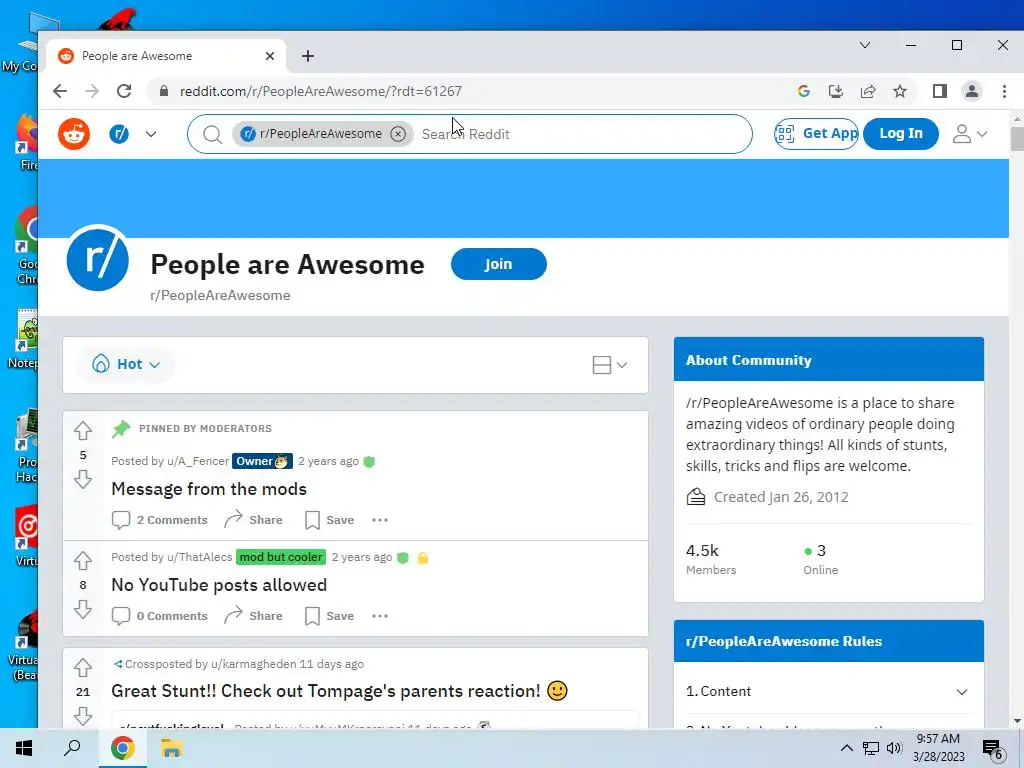Screen dimensions: 1024x768
Task: Close the People are Awesome tab
Action: tap(270, 56)
